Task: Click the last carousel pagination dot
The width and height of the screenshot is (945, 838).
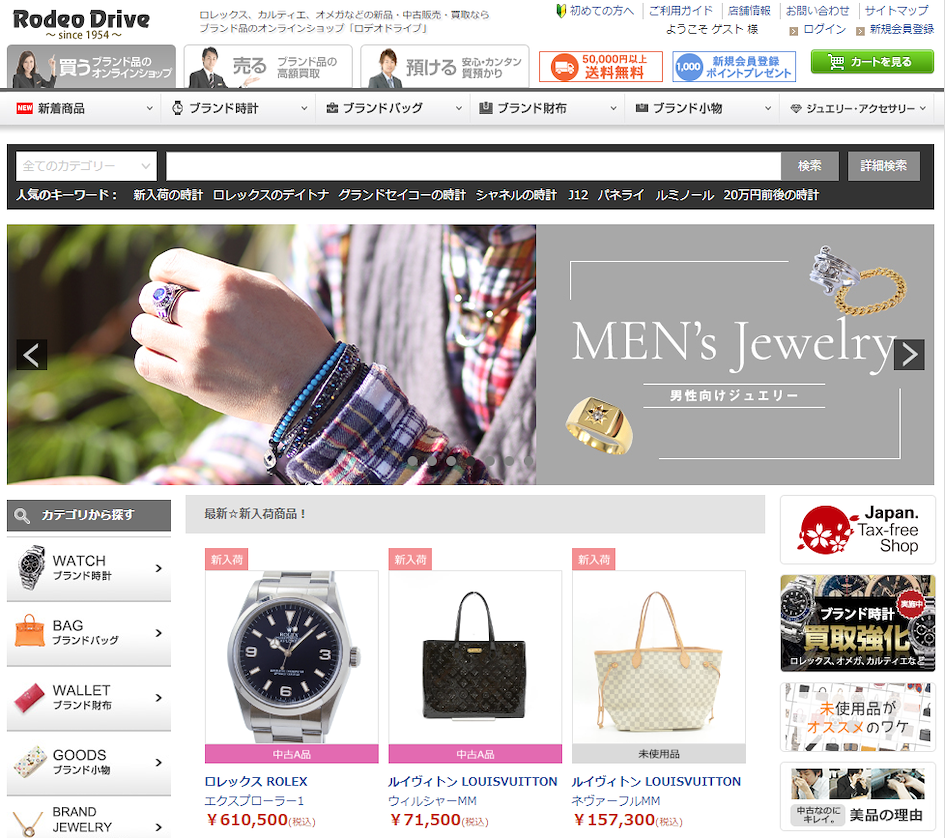Action: click(529, 461)
